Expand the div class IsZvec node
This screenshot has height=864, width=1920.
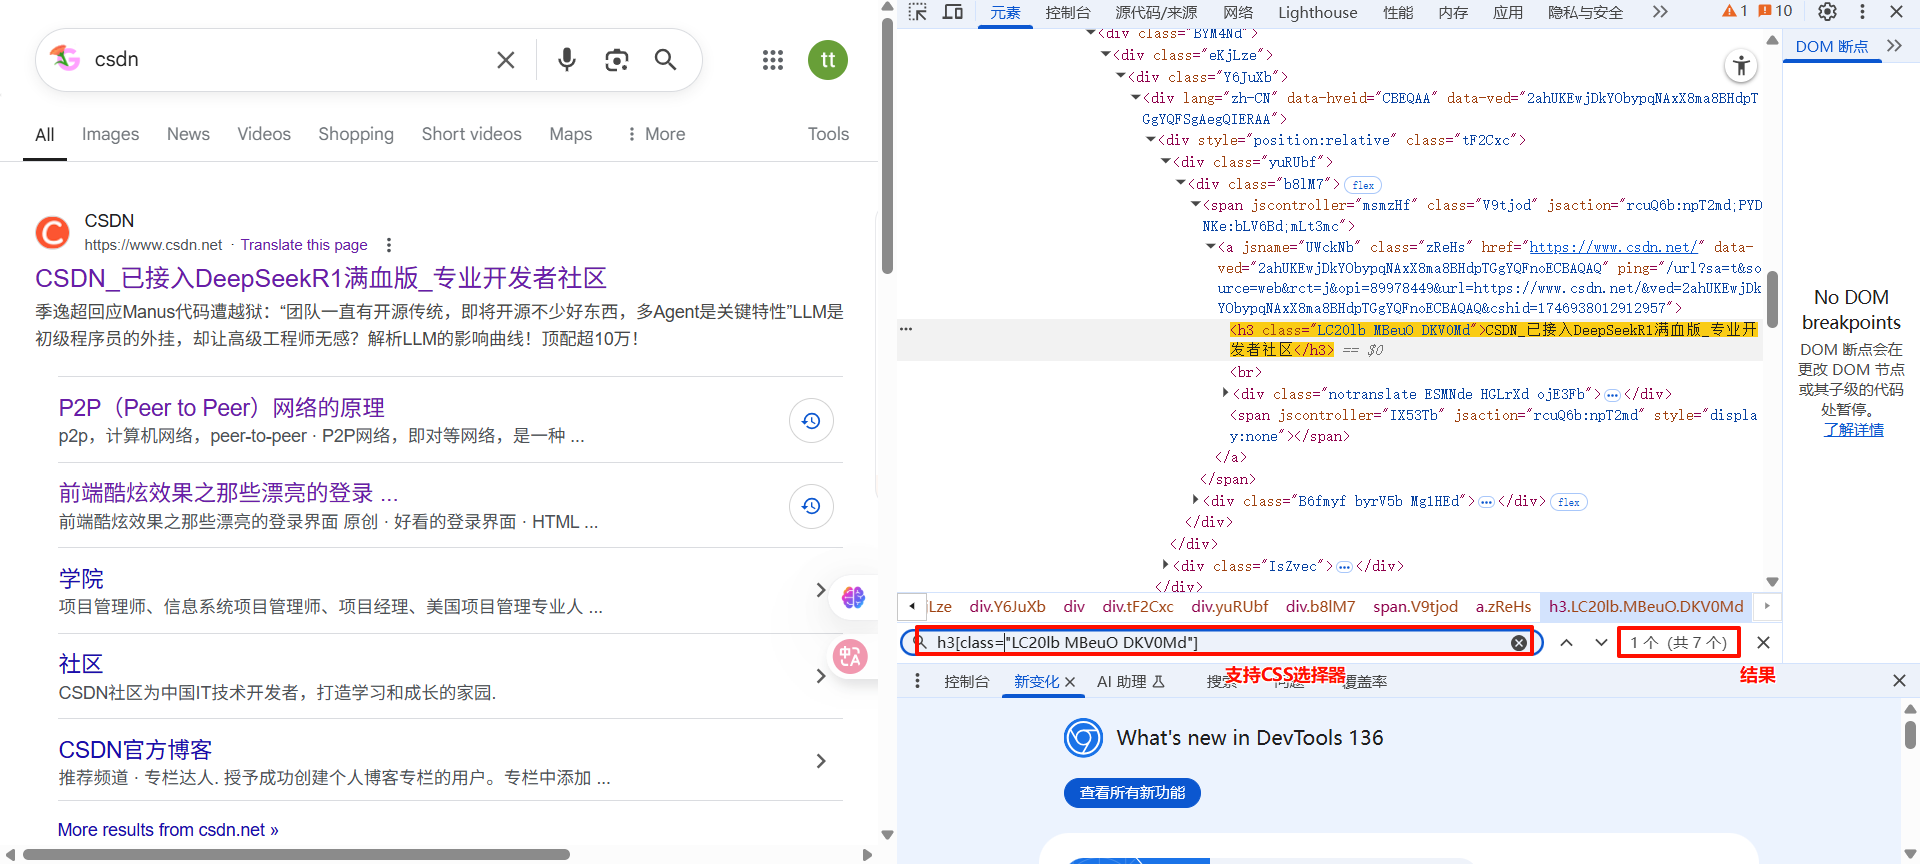pos(1166,565)
